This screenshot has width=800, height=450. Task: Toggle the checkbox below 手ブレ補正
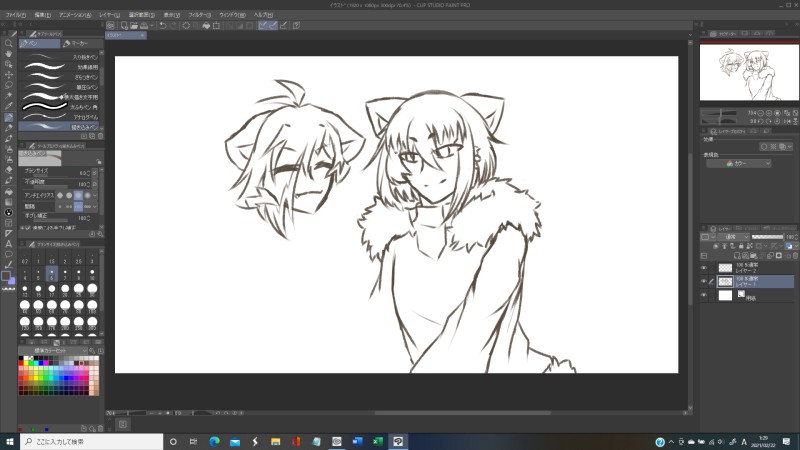point(27,228)
